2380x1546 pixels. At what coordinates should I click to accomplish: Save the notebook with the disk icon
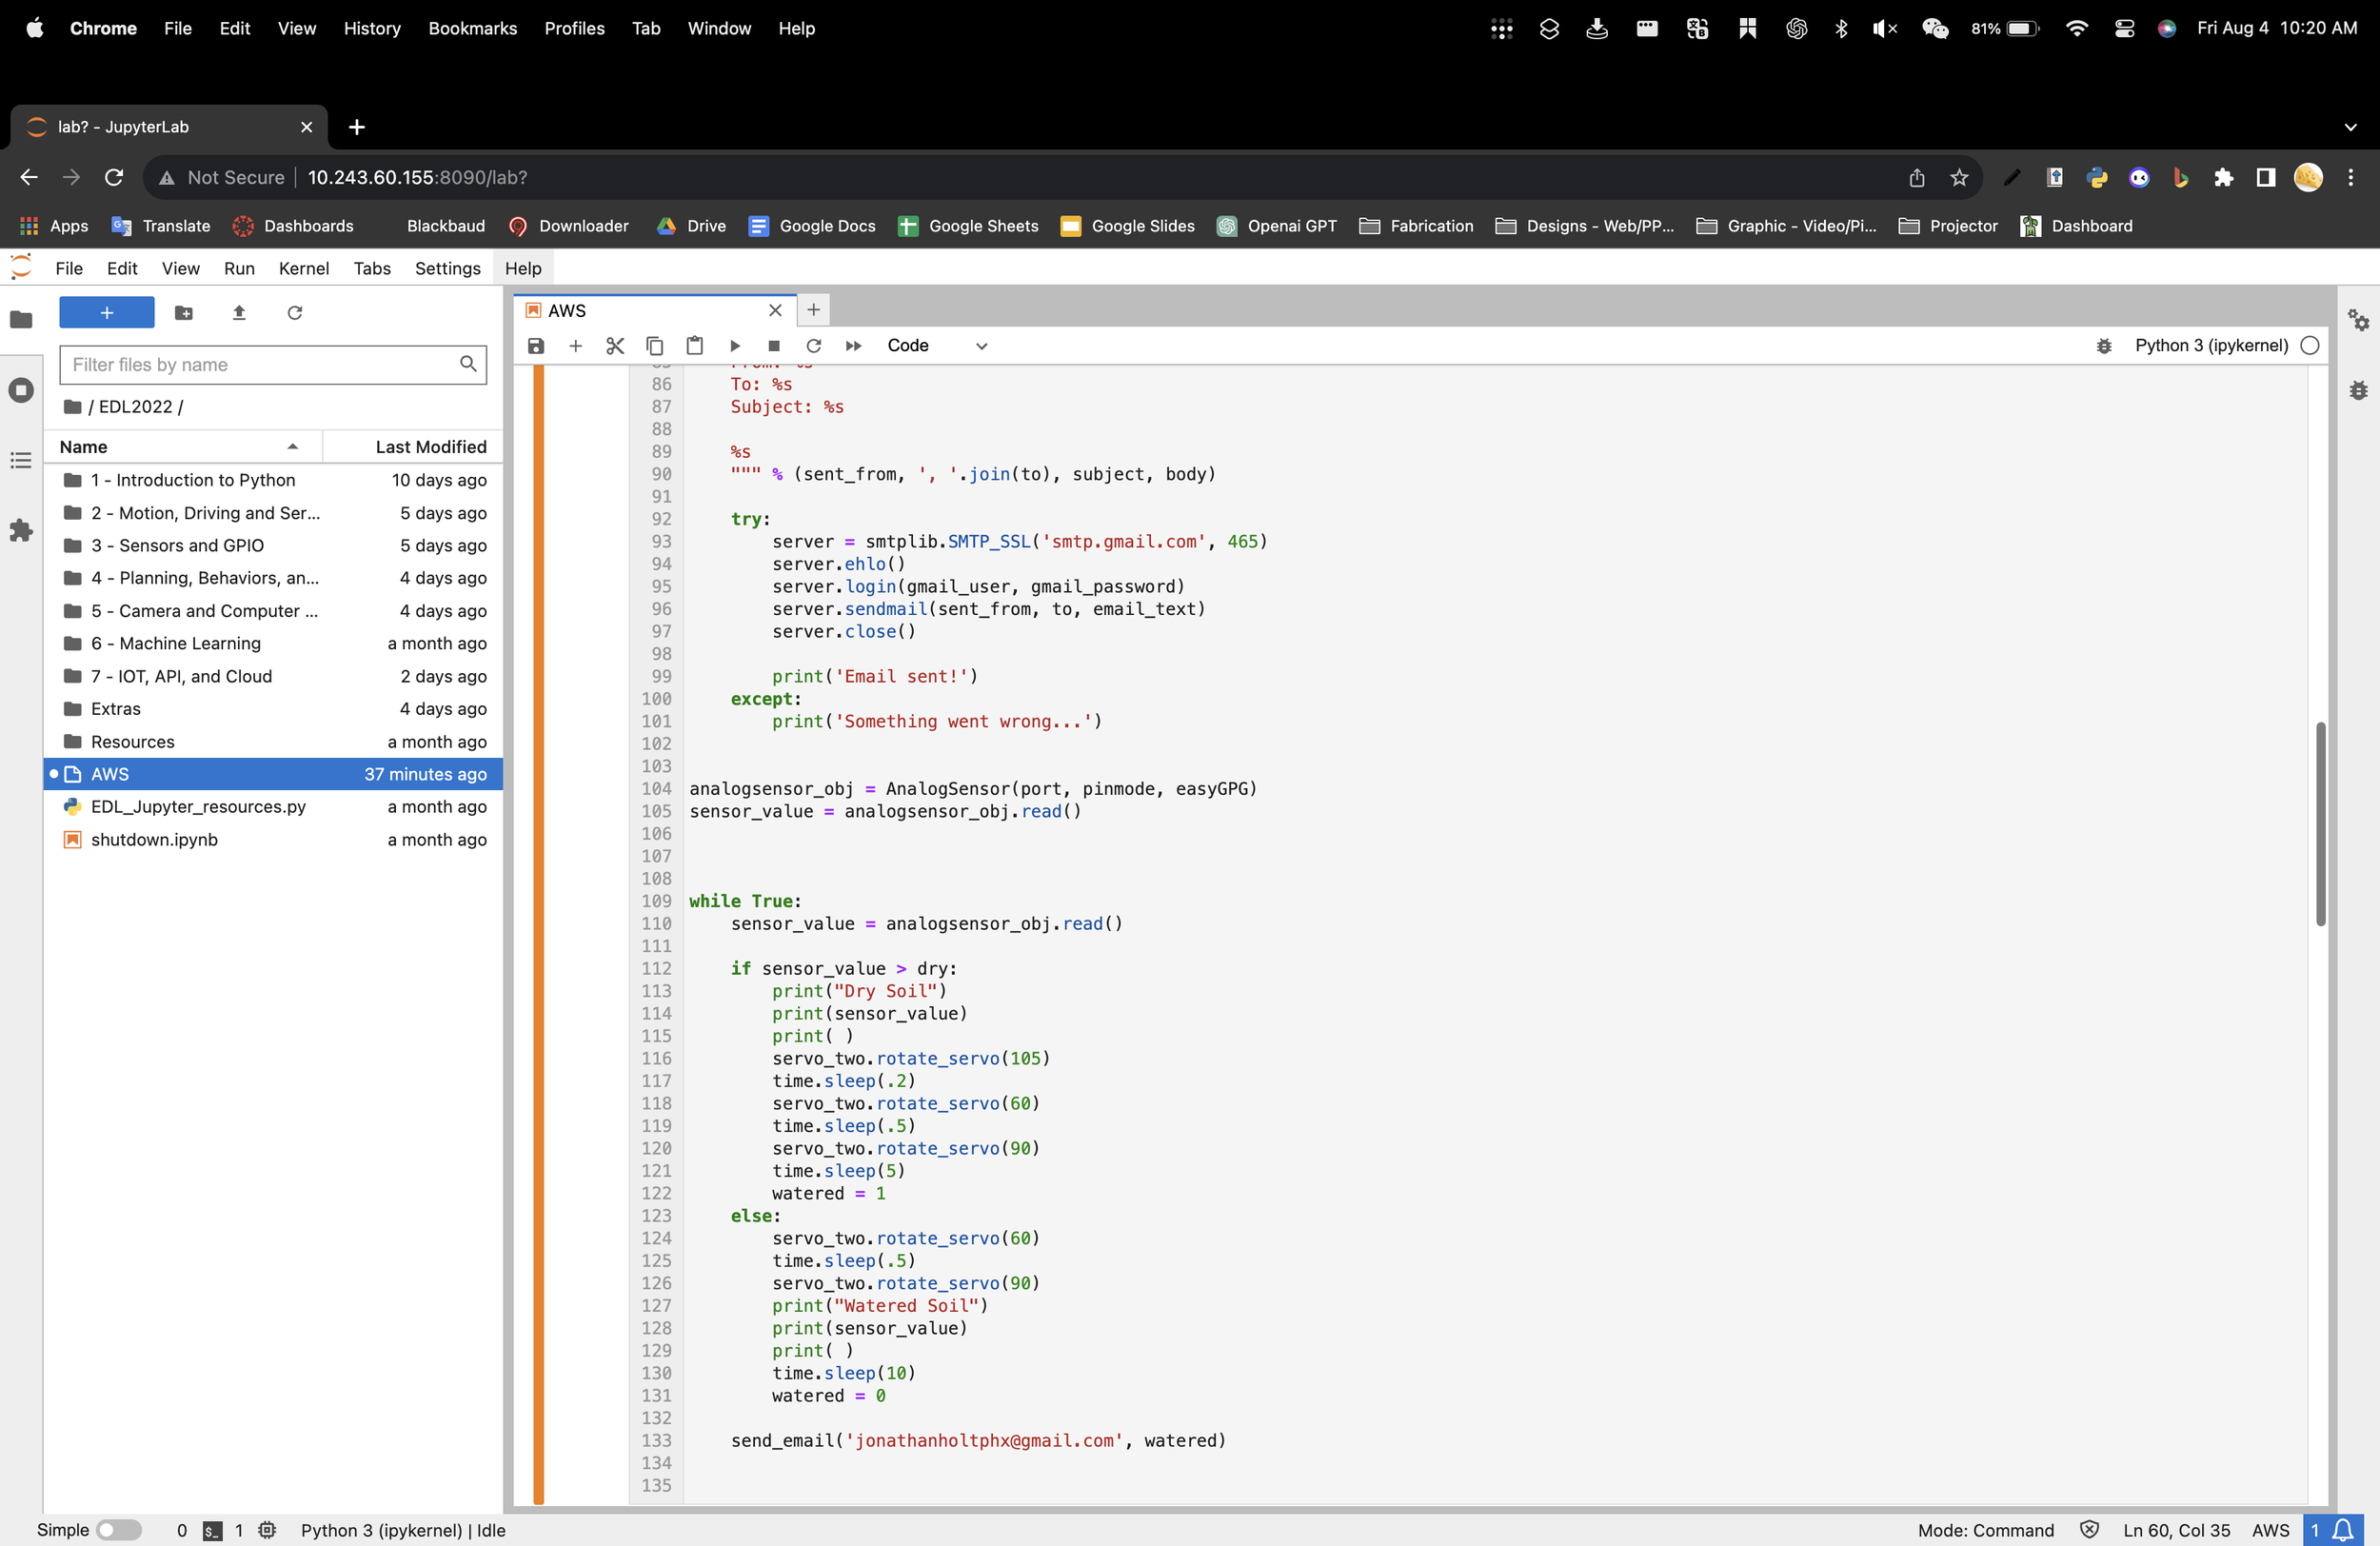point(536,346)
